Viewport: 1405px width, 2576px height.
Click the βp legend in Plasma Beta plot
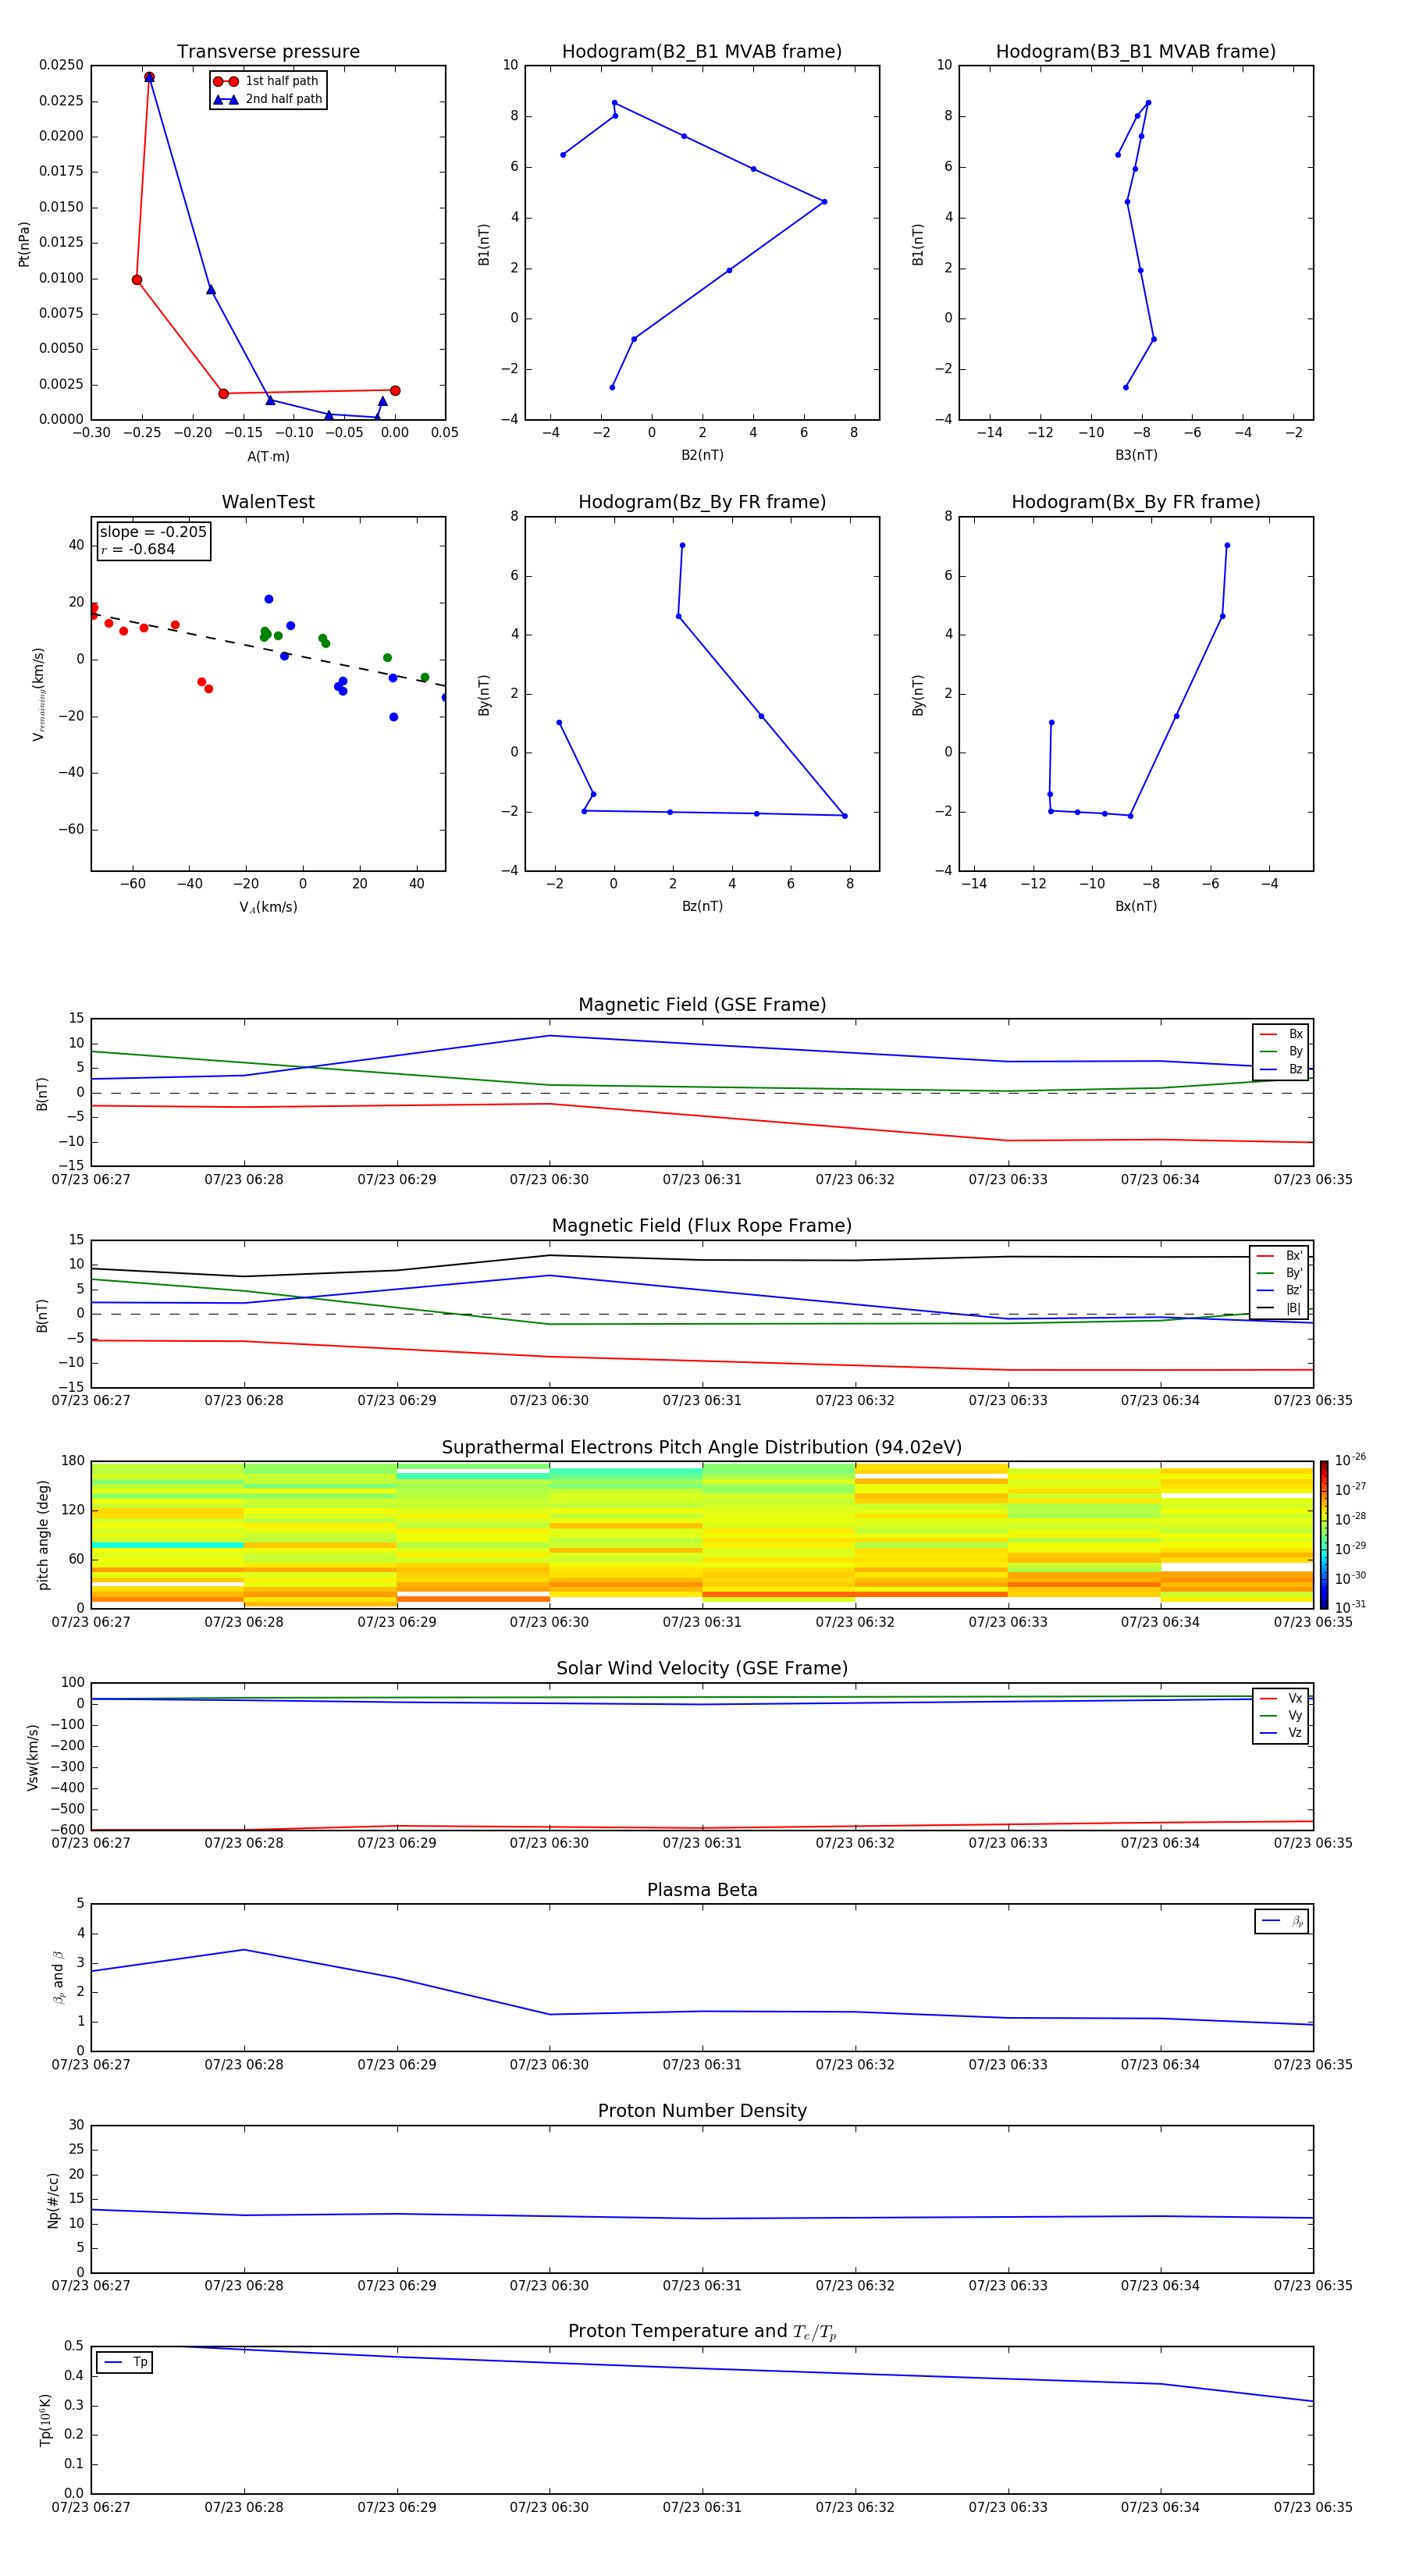tap(1282, 1921)
